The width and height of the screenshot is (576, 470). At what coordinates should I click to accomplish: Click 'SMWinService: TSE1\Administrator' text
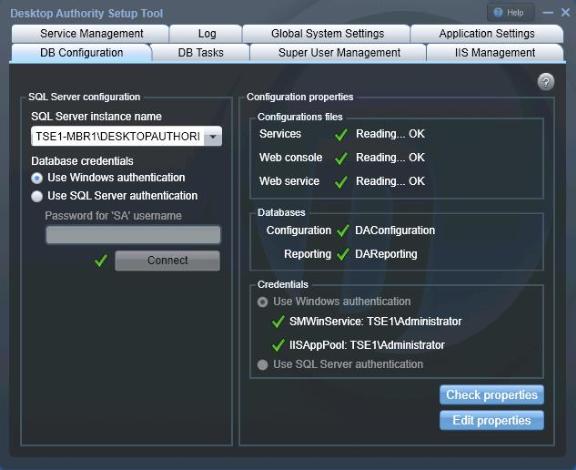pyautogui.click(x=375, y=321)
